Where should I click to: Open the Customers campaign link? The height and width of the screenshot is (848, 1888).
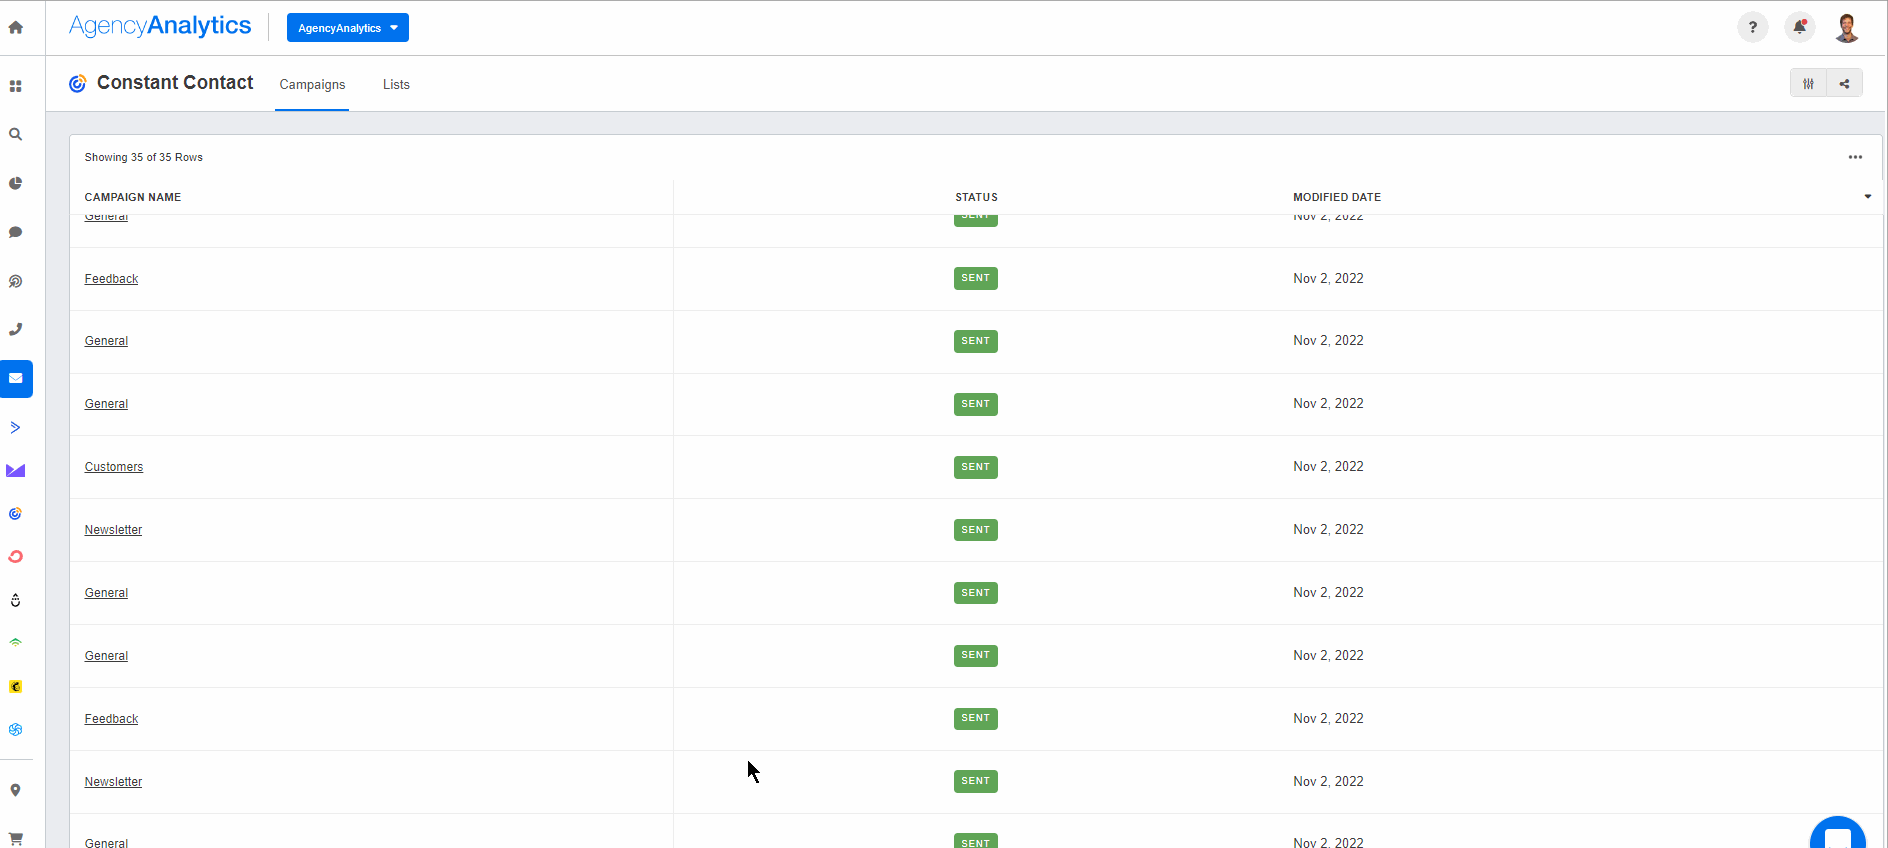[114, 467]
